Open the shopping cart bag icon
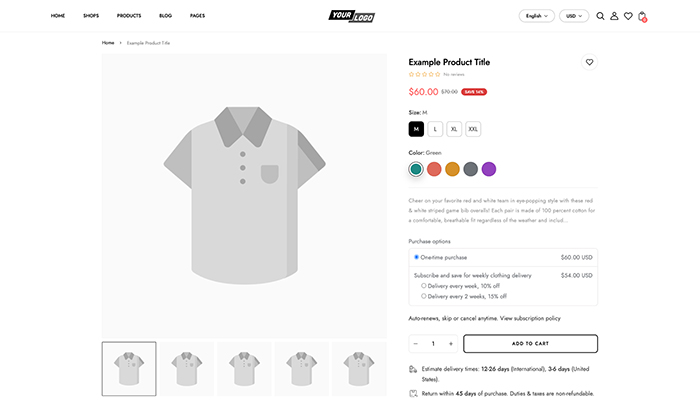The image size is (700, 401). click(642, 16)
